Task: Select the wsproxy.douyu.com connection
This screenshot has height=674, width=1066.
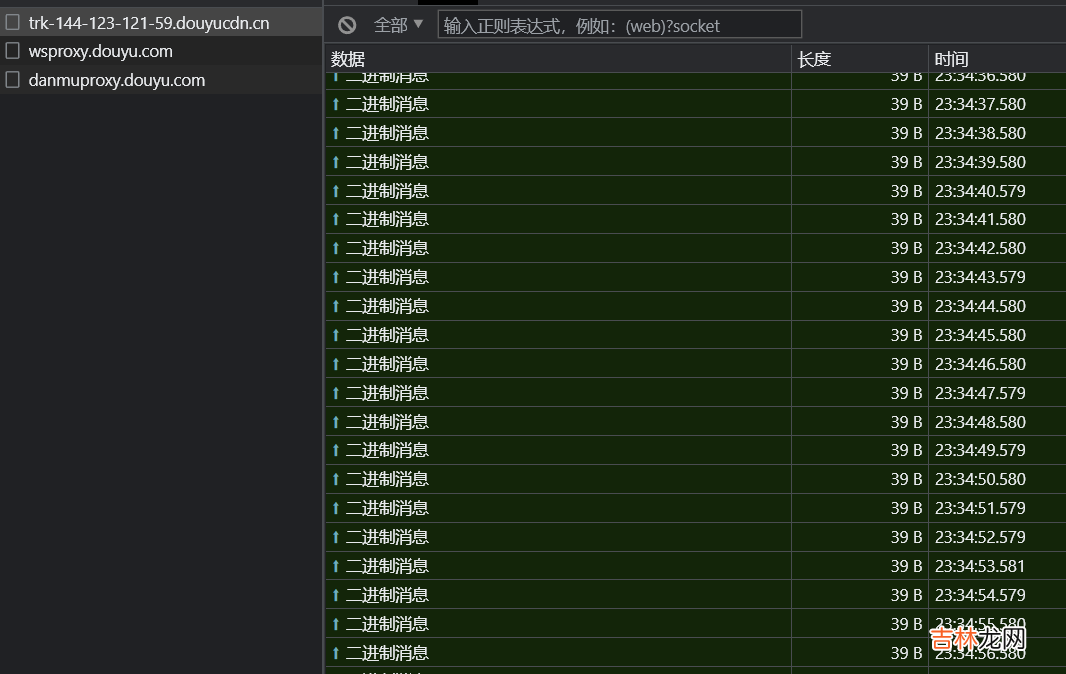Action: point(100,51)
